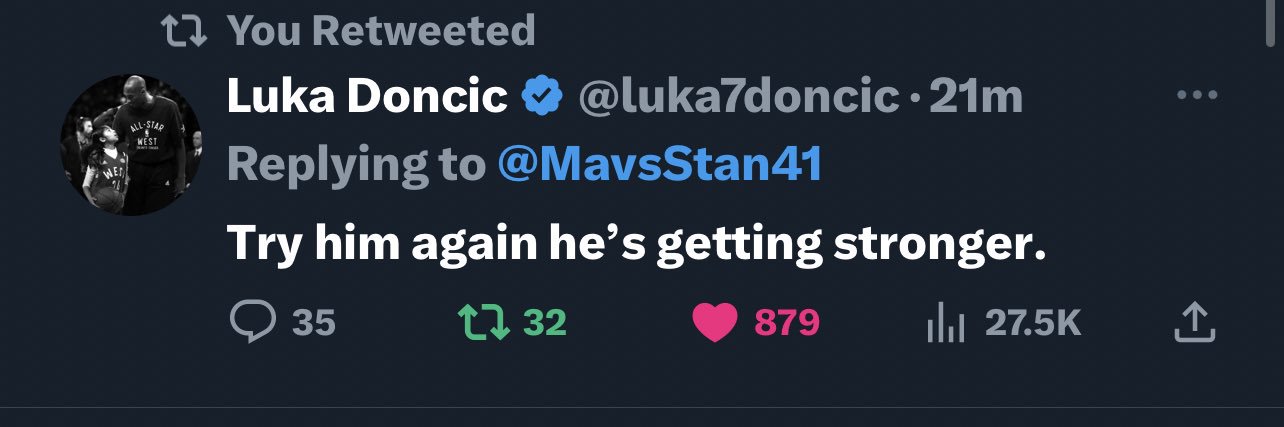This screenshot has height=427, width=1284.
Task: Click the 27.5K views count
Action: [1033, 323]
